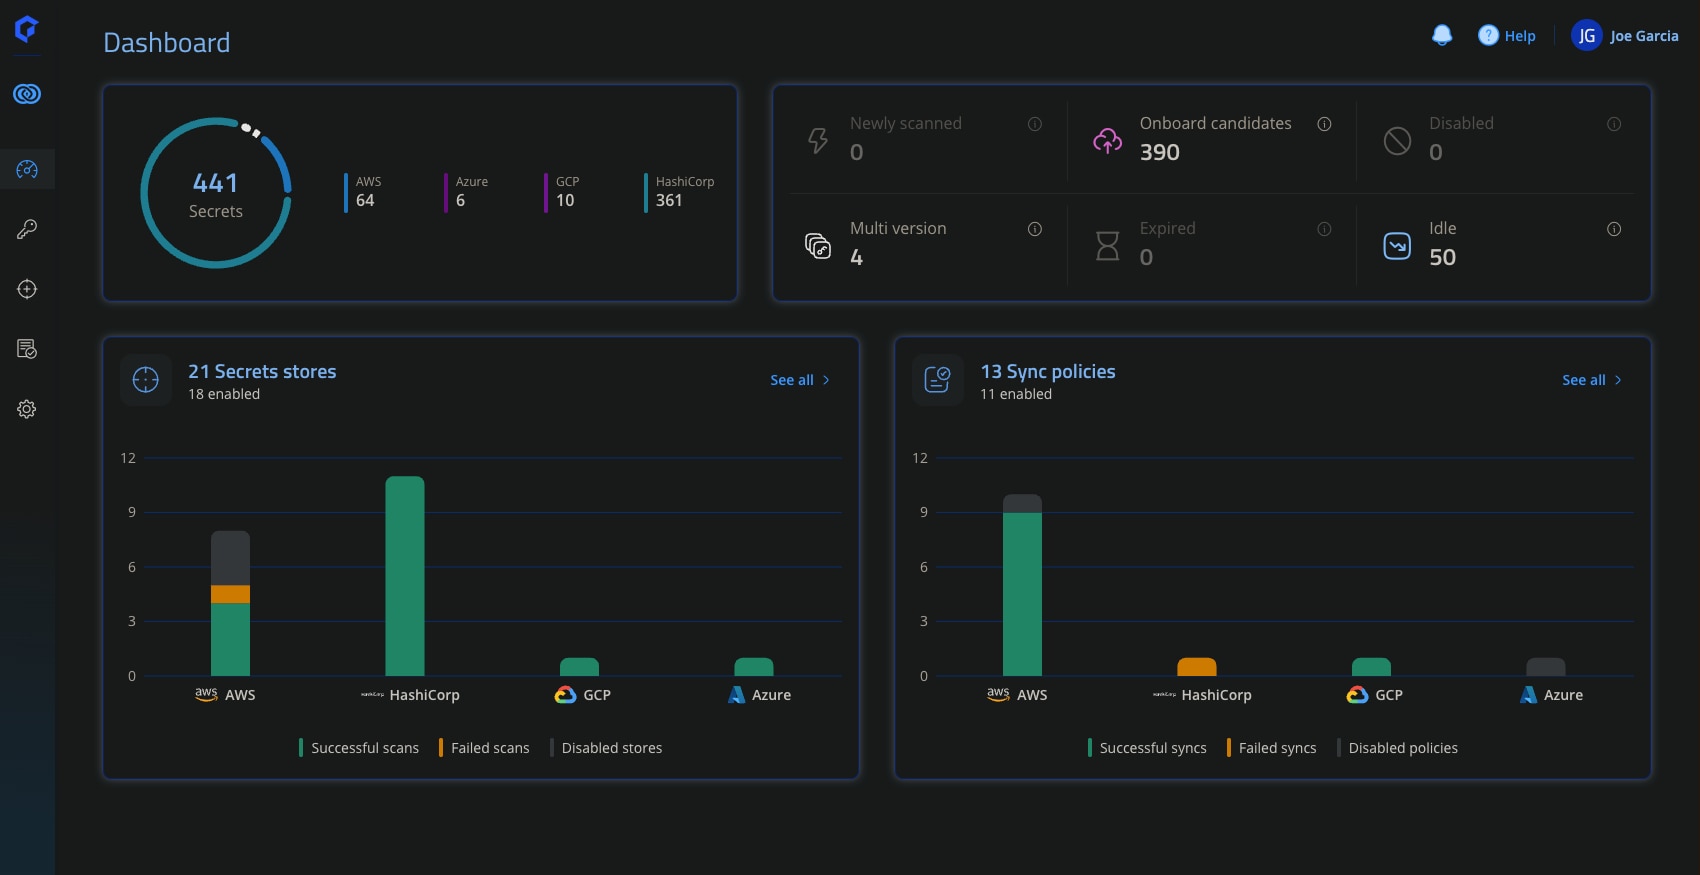The height and width of the screenshot is (875, 1700).
Task: Click the HashiCorp bar in Secrets stores chart
Action: click(405, 576)
